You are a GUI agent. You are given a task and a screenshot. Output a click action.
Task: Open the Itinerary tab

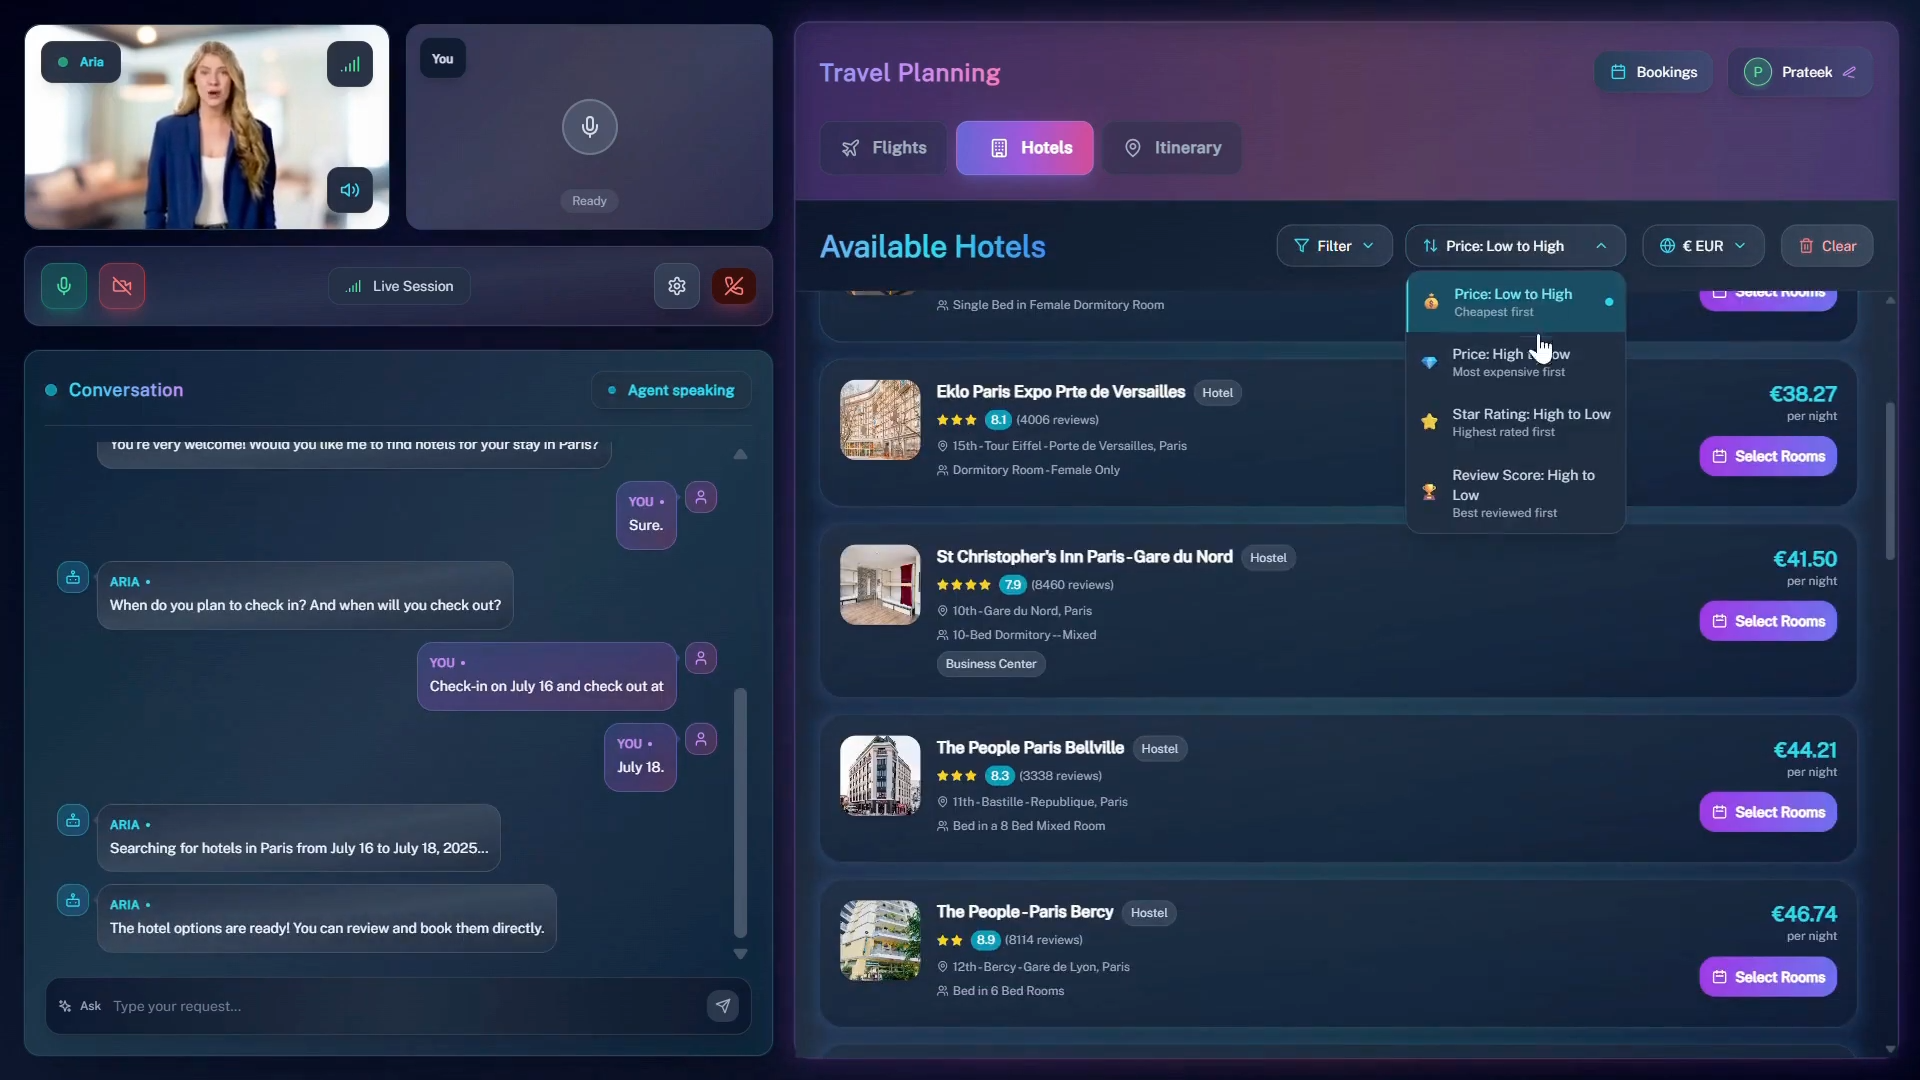pyautogui.click(x=1172, y=148)
